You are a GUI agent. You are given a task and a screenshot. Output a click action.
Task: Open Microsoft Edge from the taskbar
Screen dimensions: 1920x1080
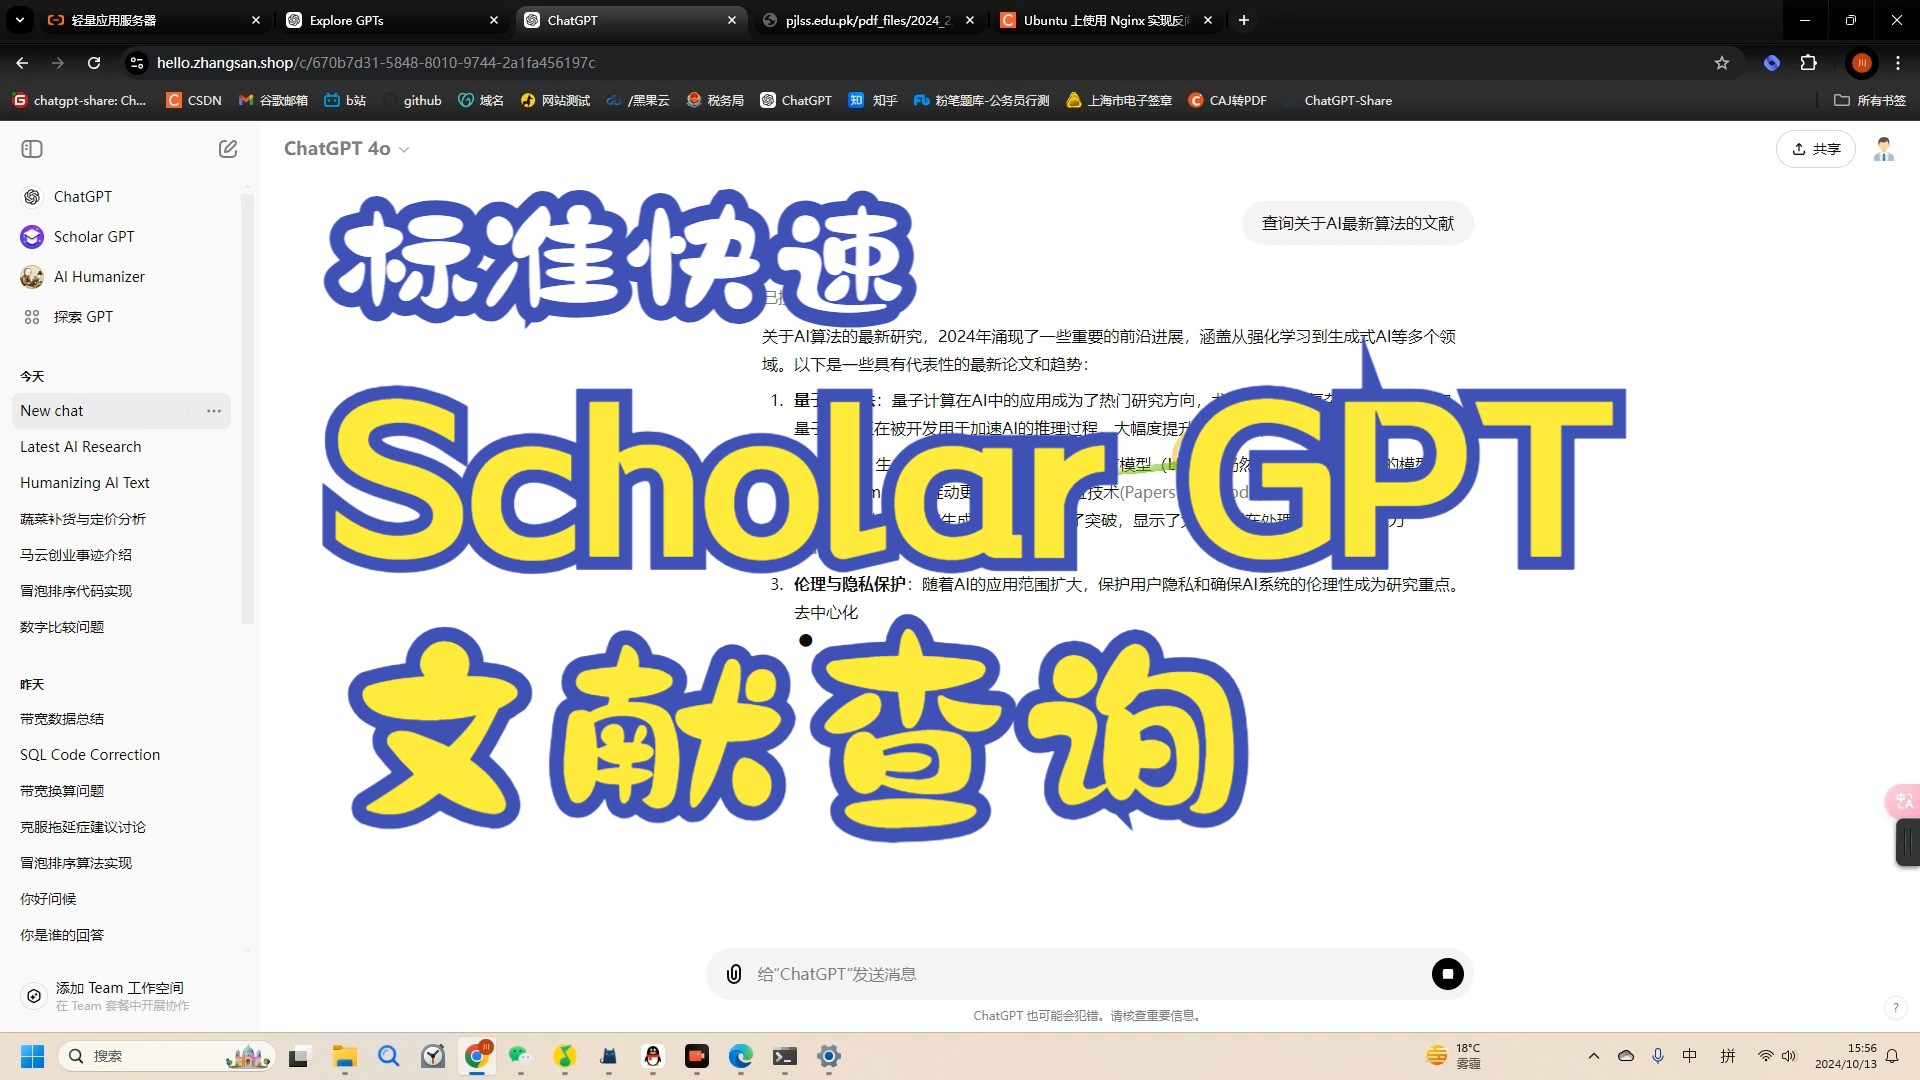click(741, 1056)
